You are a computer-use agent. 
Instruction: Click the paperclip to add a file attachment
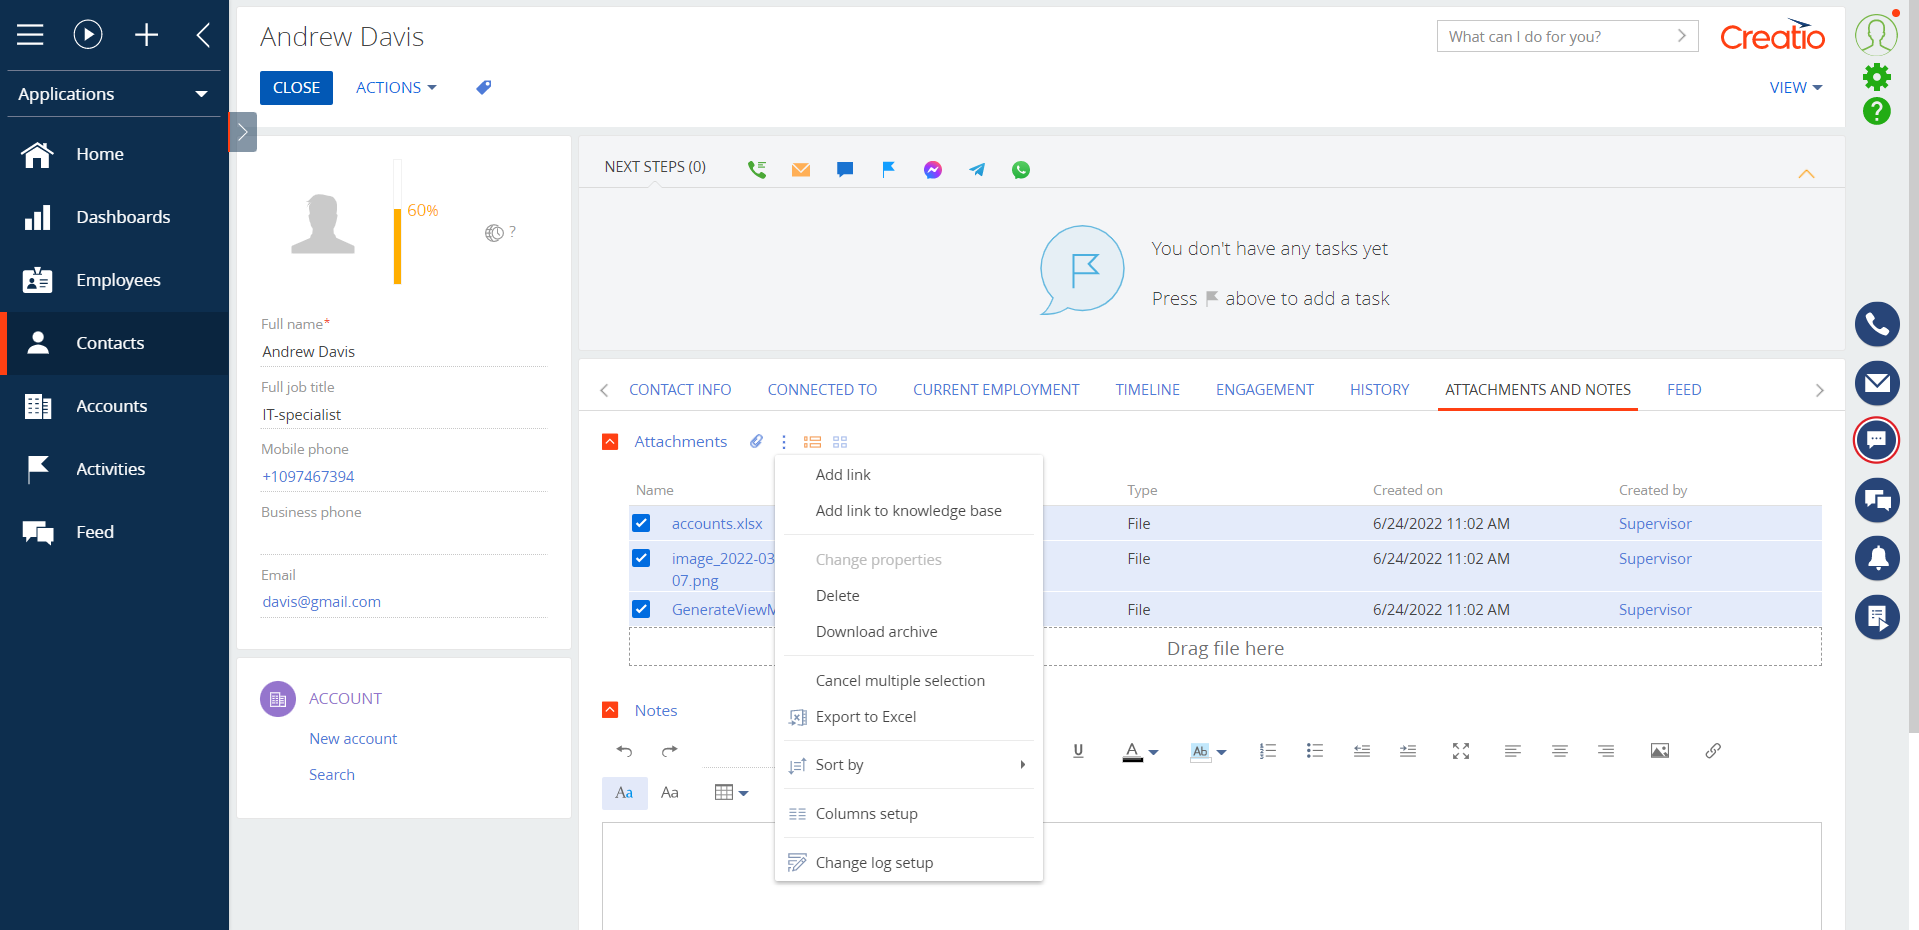pyautogui.click(x=755, y=440)
